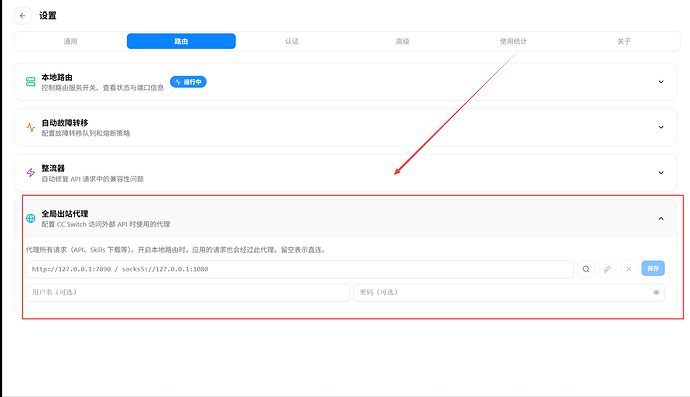Switch to the 关于 tab
Image resolution: width=690 pixels, height=397 pixels.
click(x=624, y=41)
